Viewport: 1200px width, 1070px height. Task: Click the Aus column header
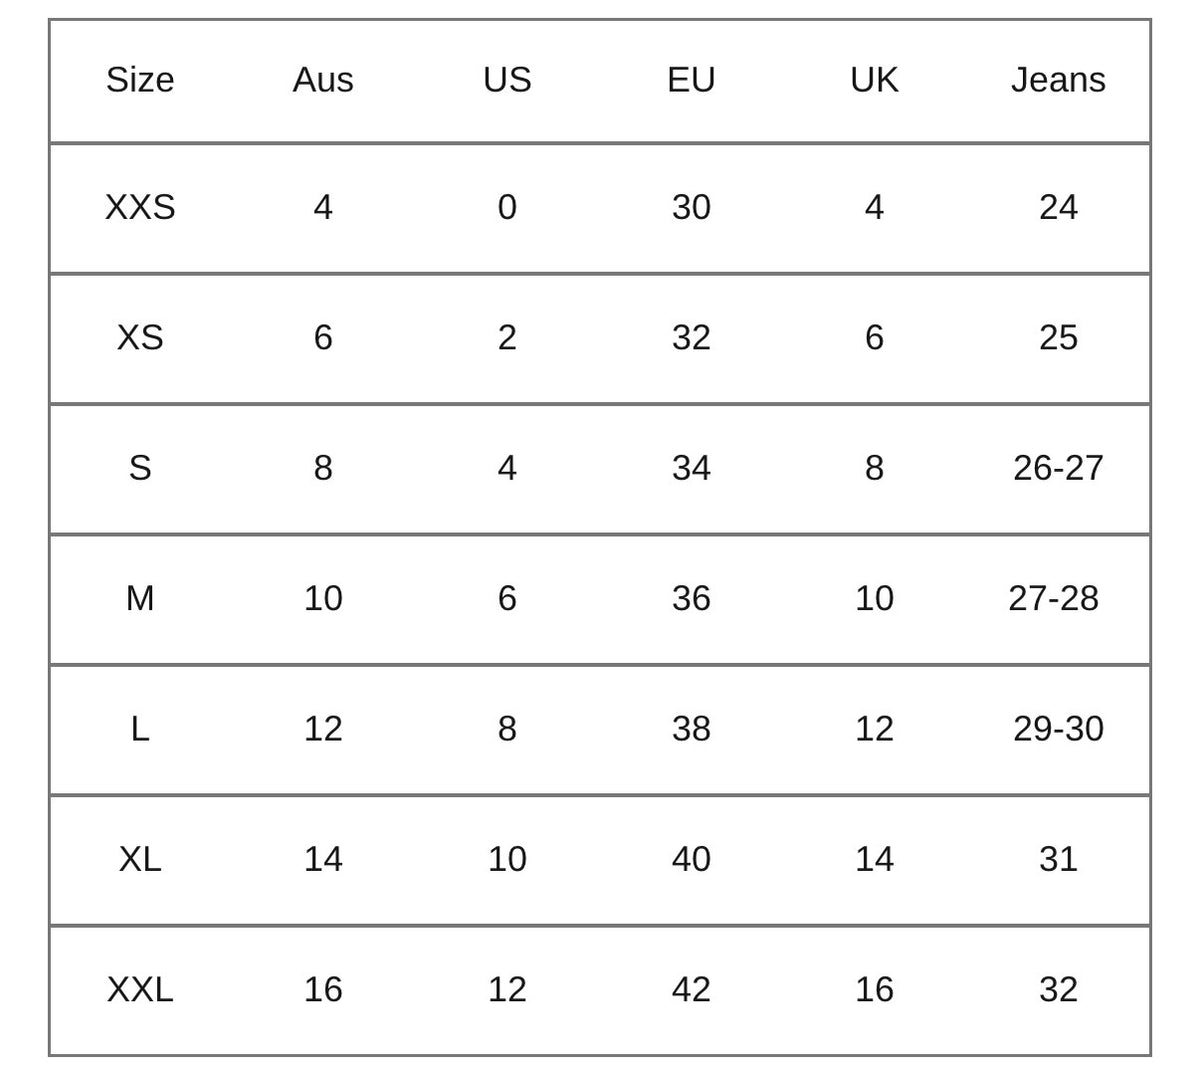[323, 80]
